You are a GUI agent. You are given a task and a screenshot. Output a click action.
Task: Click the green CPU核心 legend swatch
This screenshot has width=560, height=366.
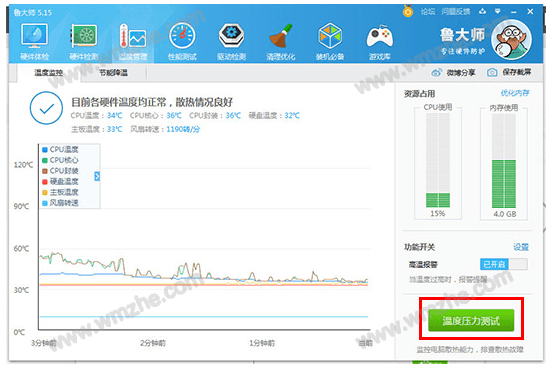45,161
